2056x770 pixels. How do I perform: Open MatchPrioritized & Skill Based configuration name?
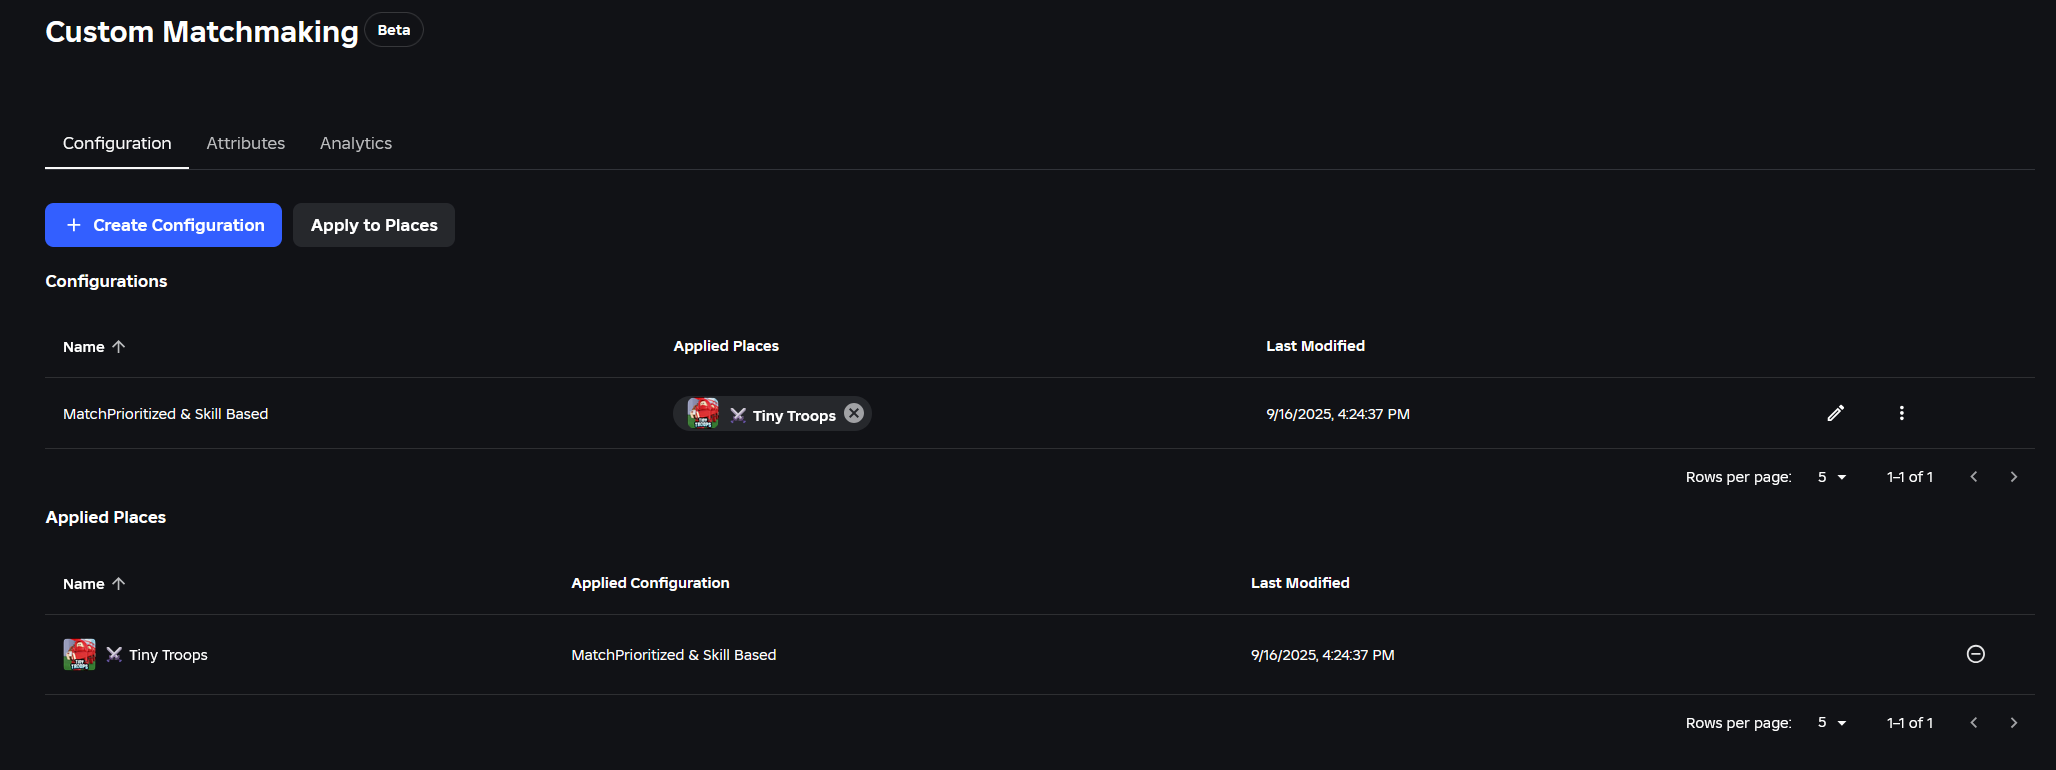point(166,414)
